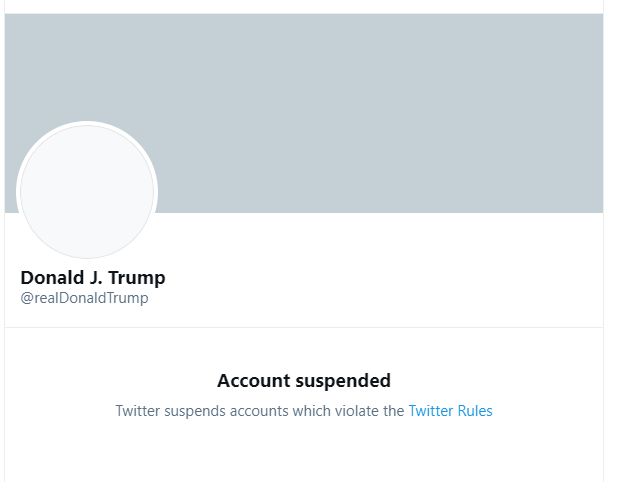
Task: Click the Account suspended heading
Action: point(303,381)
